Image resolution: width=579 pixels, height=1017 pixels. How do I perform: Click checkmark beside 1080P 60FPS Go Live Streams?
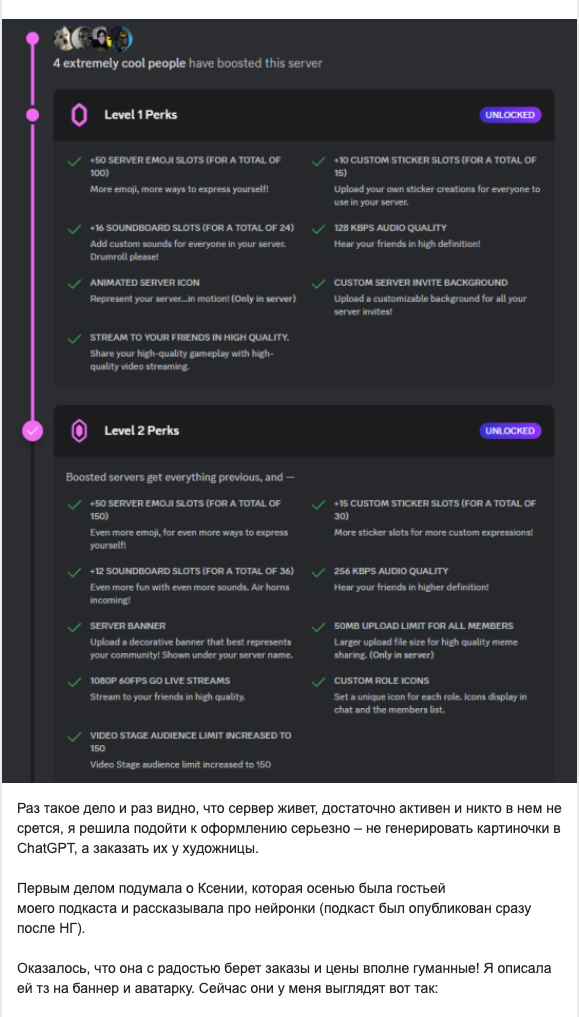click(x=74, y=682)
